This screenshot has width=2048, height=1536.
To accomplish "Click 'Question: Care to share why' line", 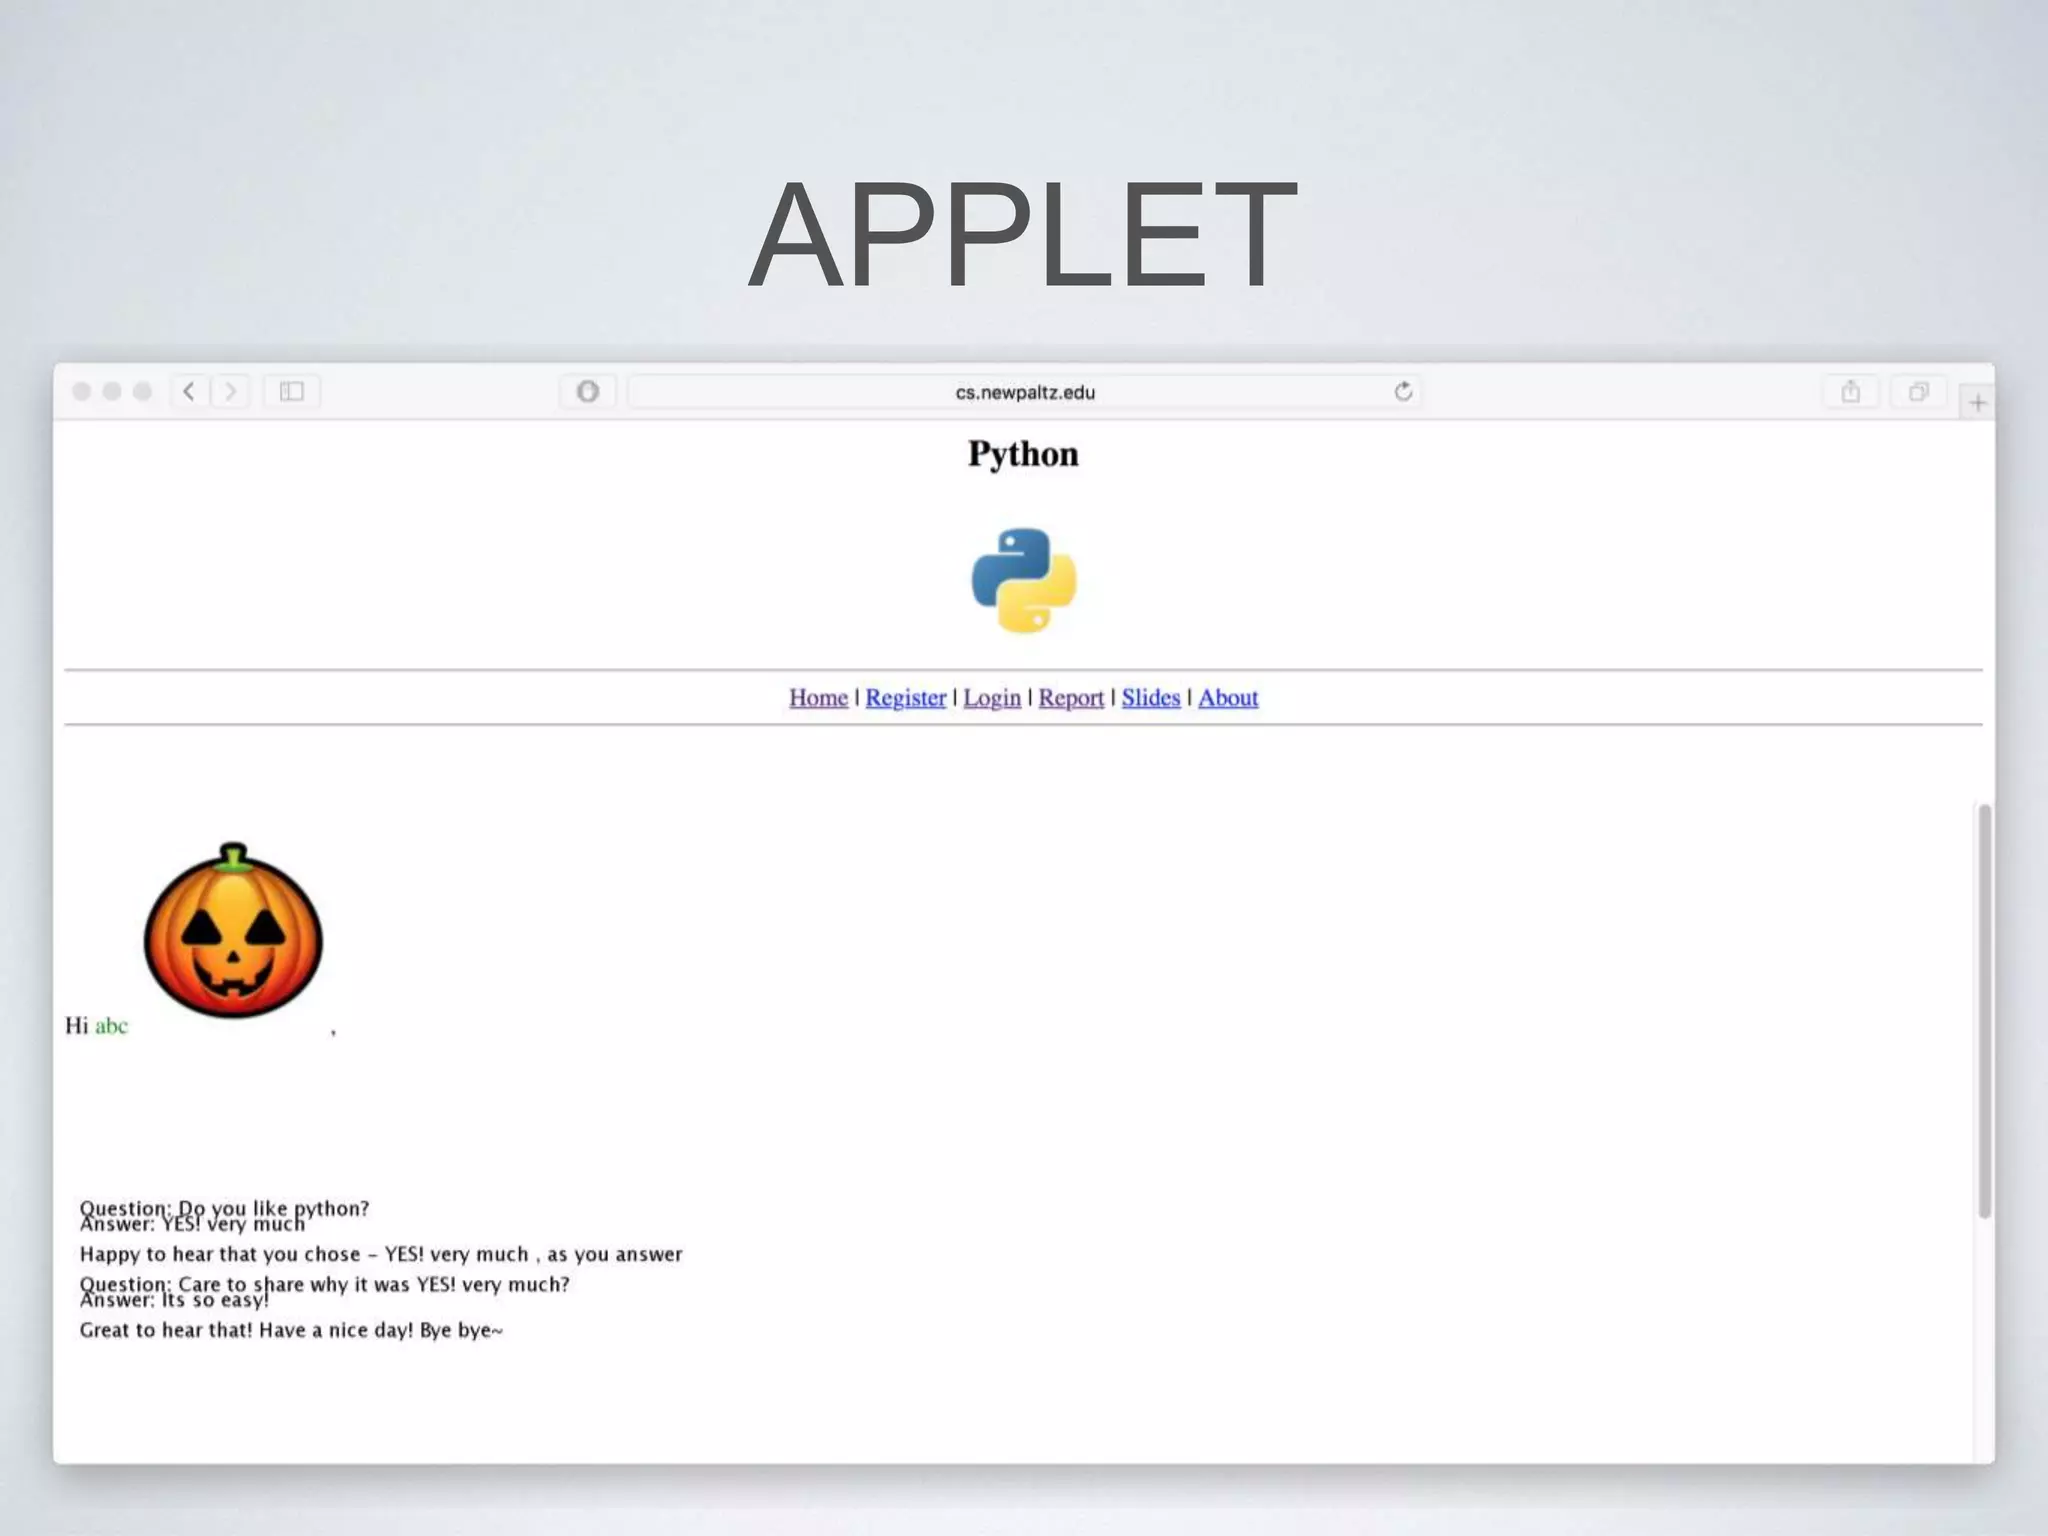I will pos(324,1284).
